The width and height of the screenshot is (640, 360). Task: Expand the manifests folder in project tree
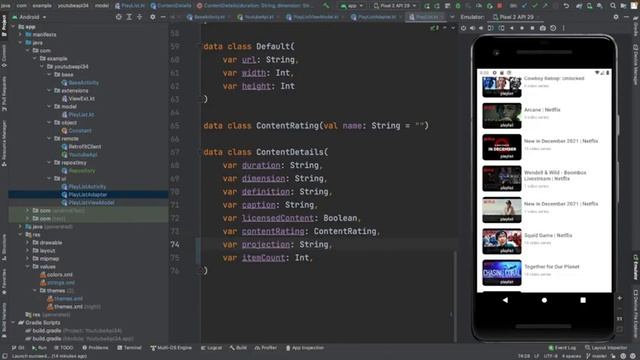[20, 35]
